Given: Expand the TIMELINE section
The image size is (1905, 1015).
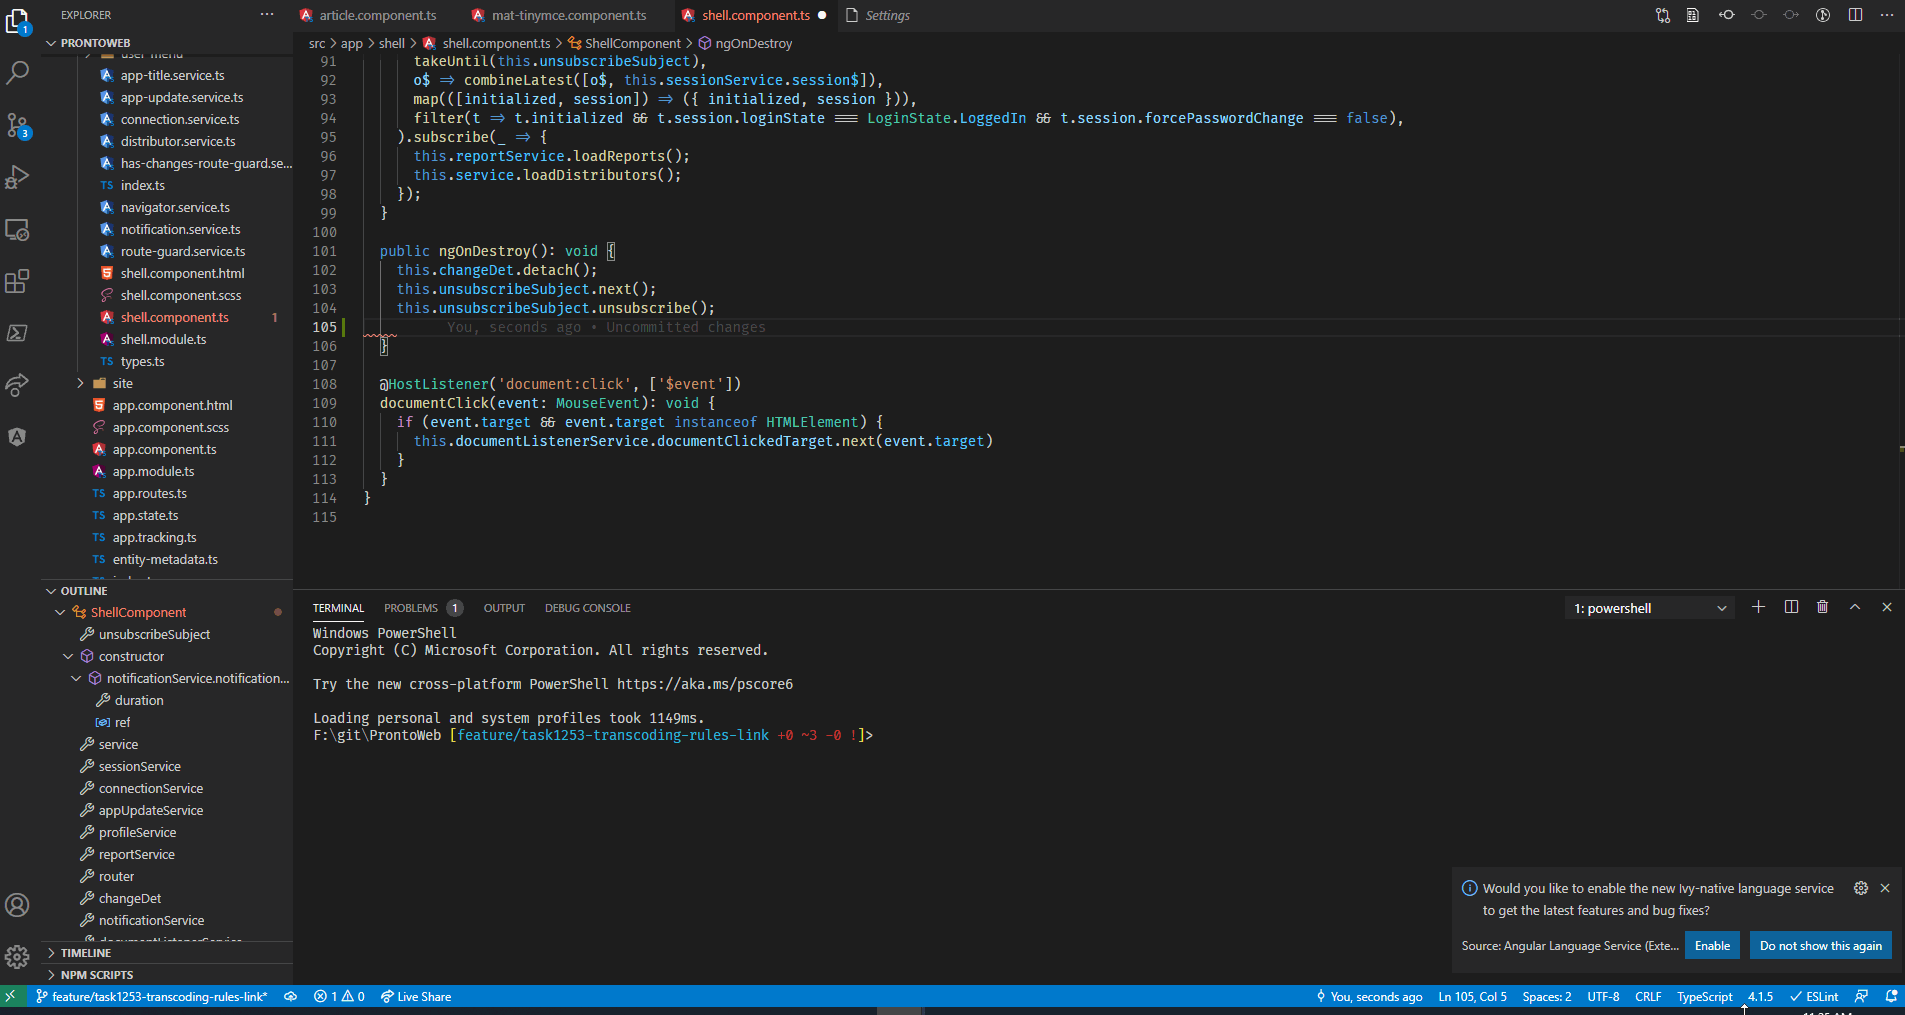Looking at the screenshot, I should [x=85, y=953].
